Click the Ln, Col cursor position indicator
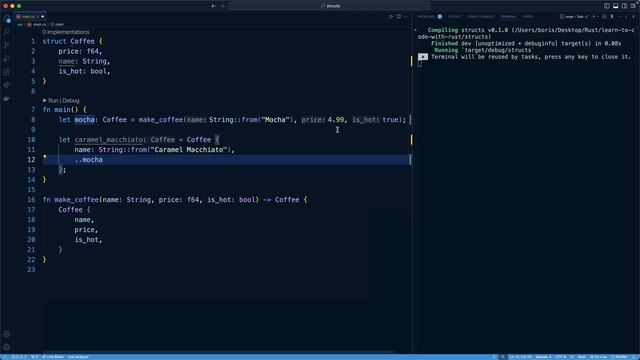This screenshot has width=640, height=360. (520, 357)
